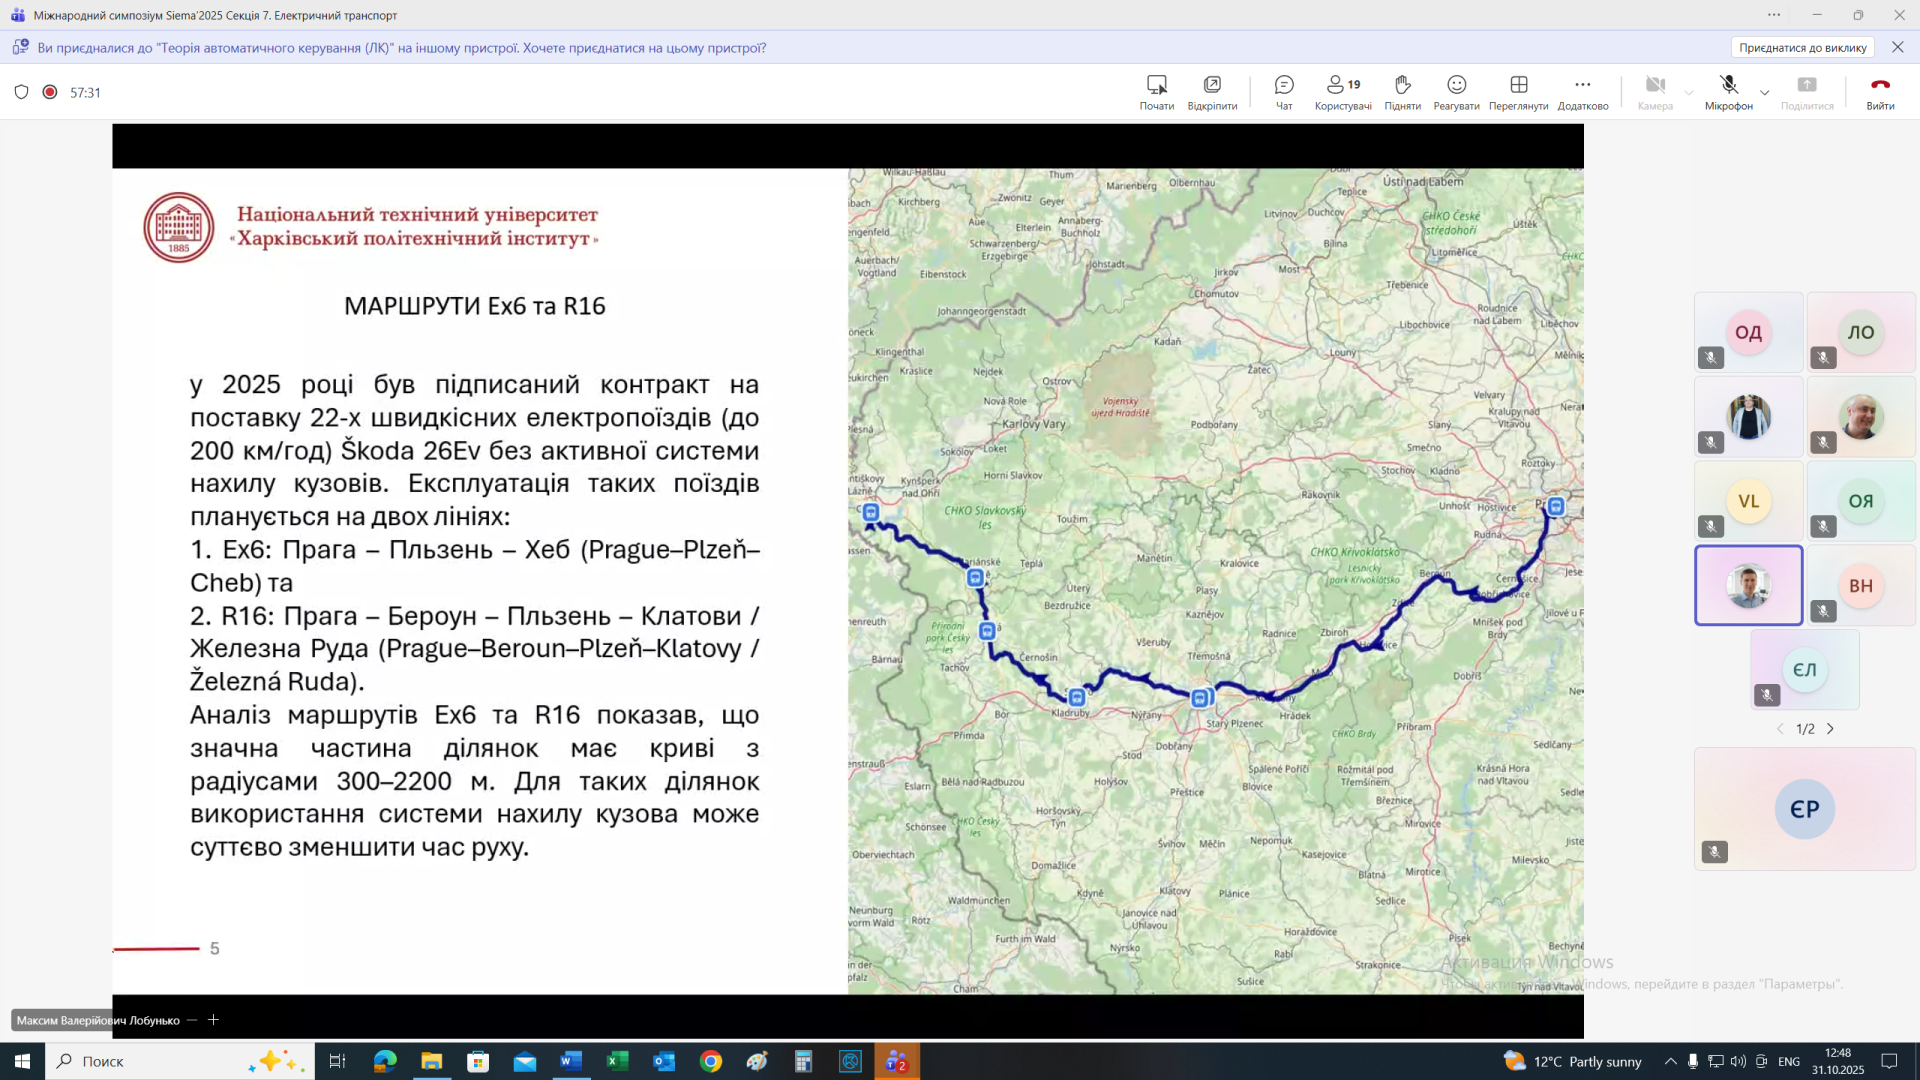Select the ЄР participant tile
The width and height of the screenshot is (1920, 1080).
coord(1804,809)
